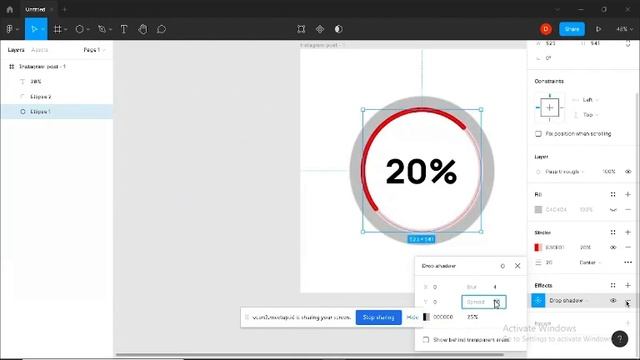Switch to the Assets tab

[x=40, y=50]
